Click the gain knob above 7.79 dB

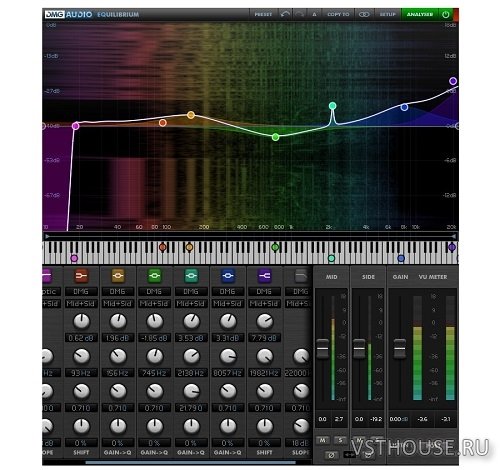(x=265, y=321)
